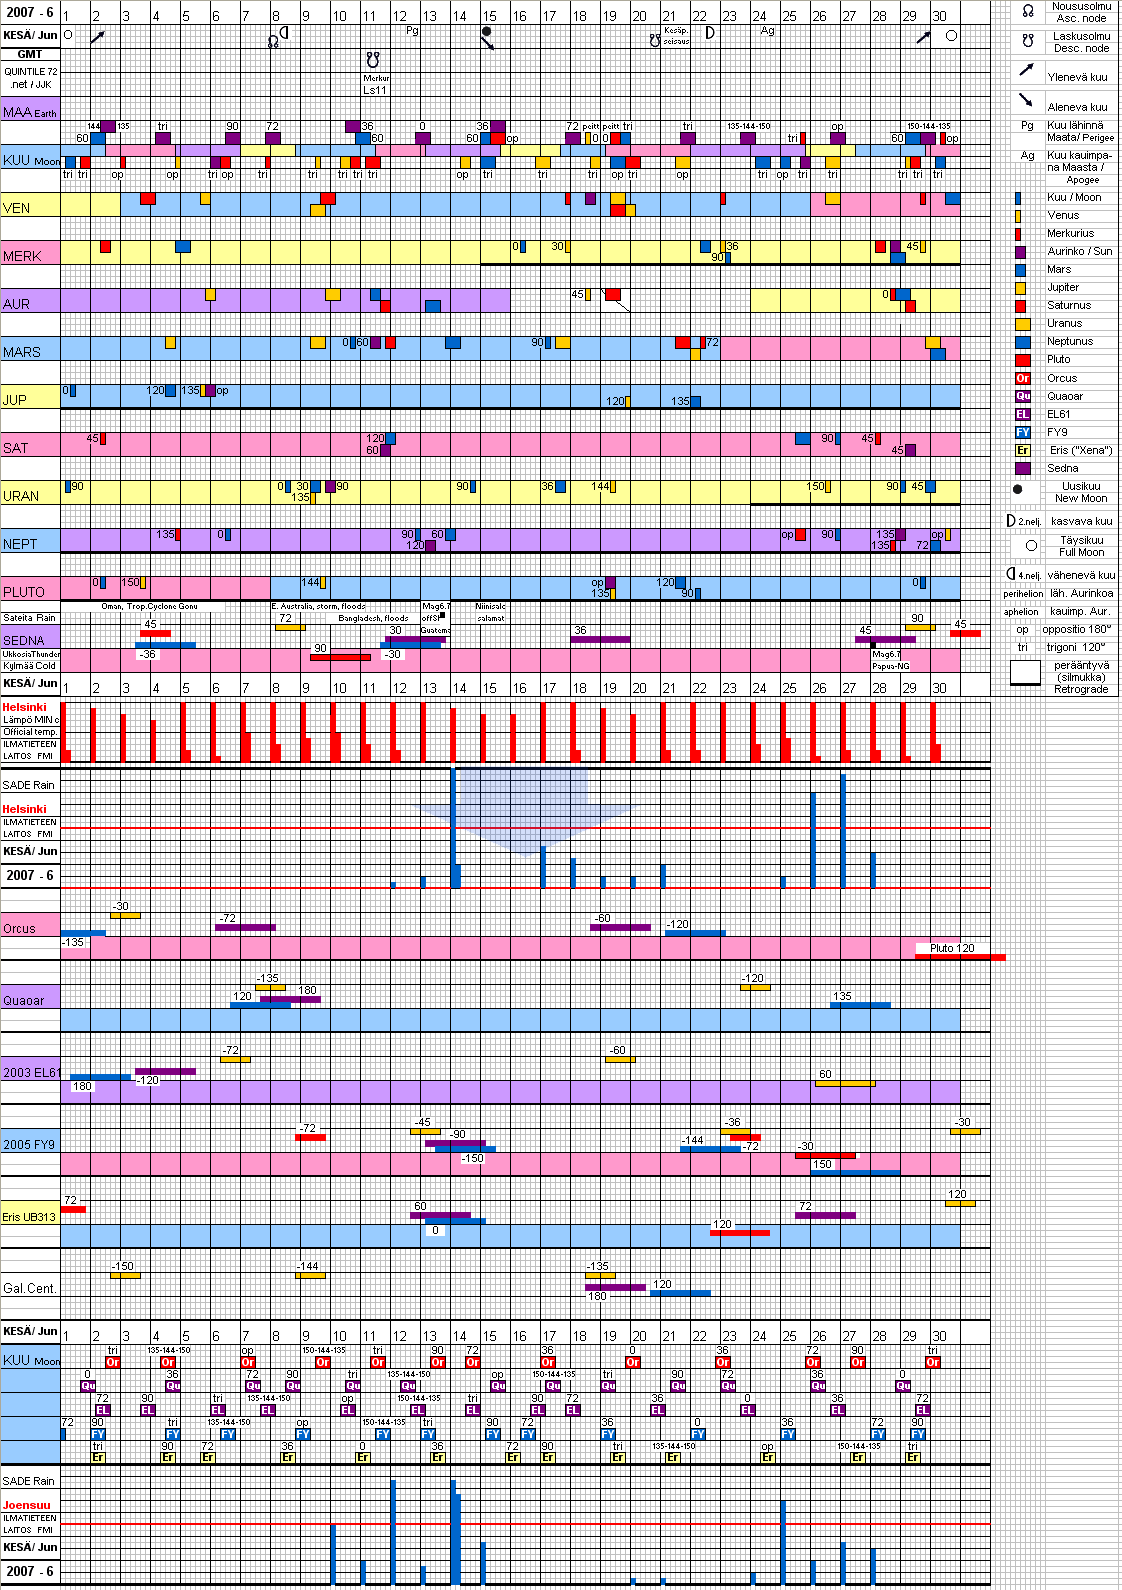Click the descending node symbol above Merkur Ls11
The width and height of the screenshot is (1122, 1590).
coord(373,60)
